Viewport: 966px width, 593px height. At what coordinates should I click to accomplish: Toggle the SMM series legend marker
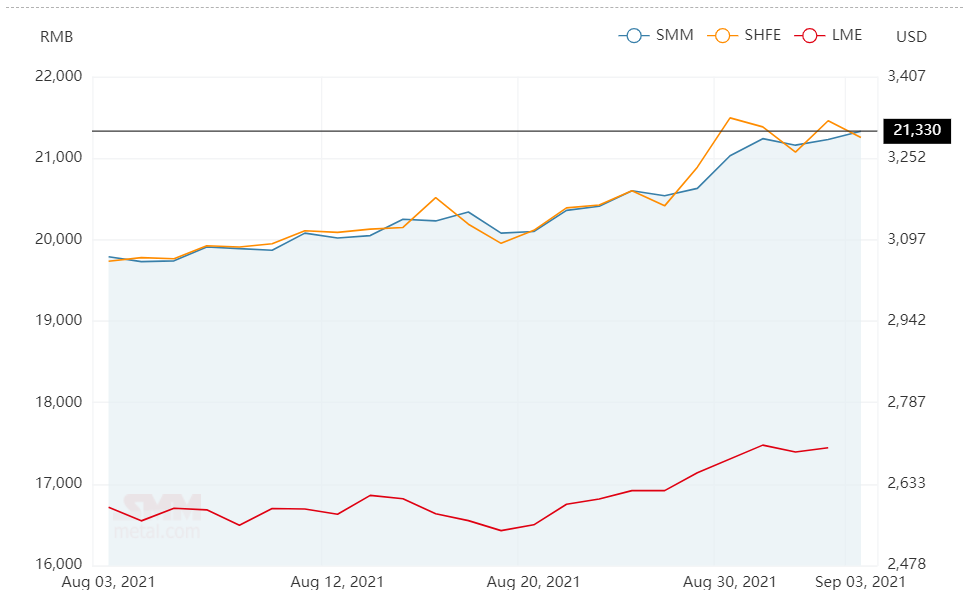tap(634, 36)
